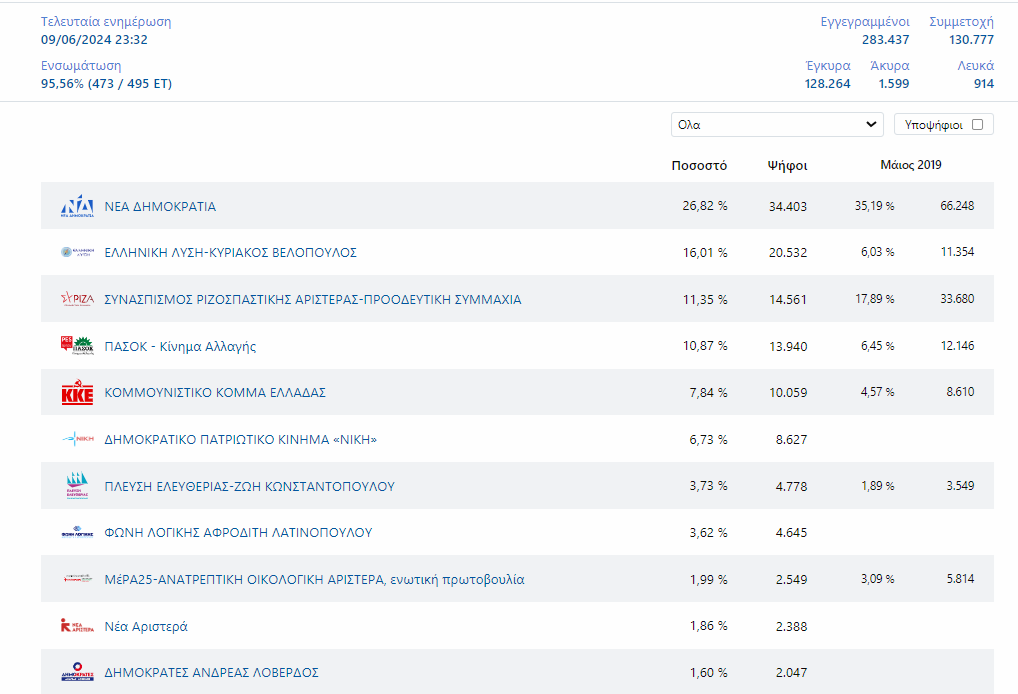
Task: Click Foni Logikis percentage 3,62 %
Action: tap(708, 533)
